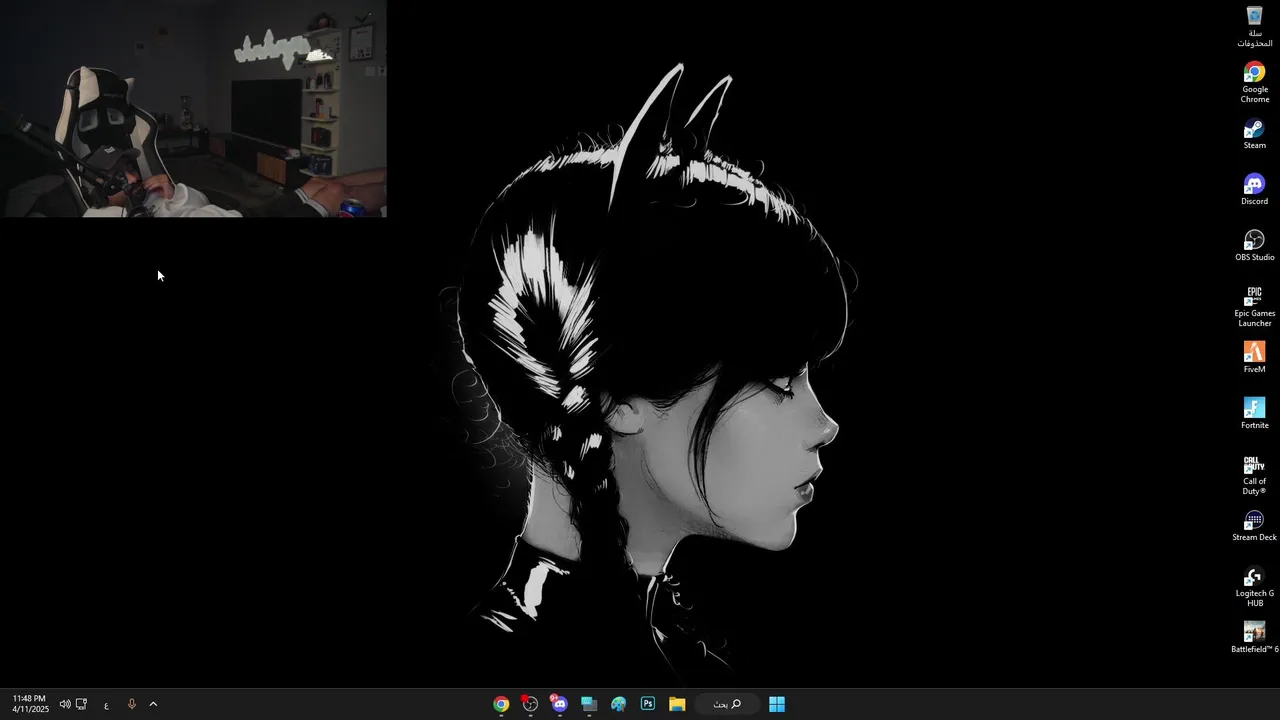
Task: Open Chrome from the taskbar
Action: [501, 704]
